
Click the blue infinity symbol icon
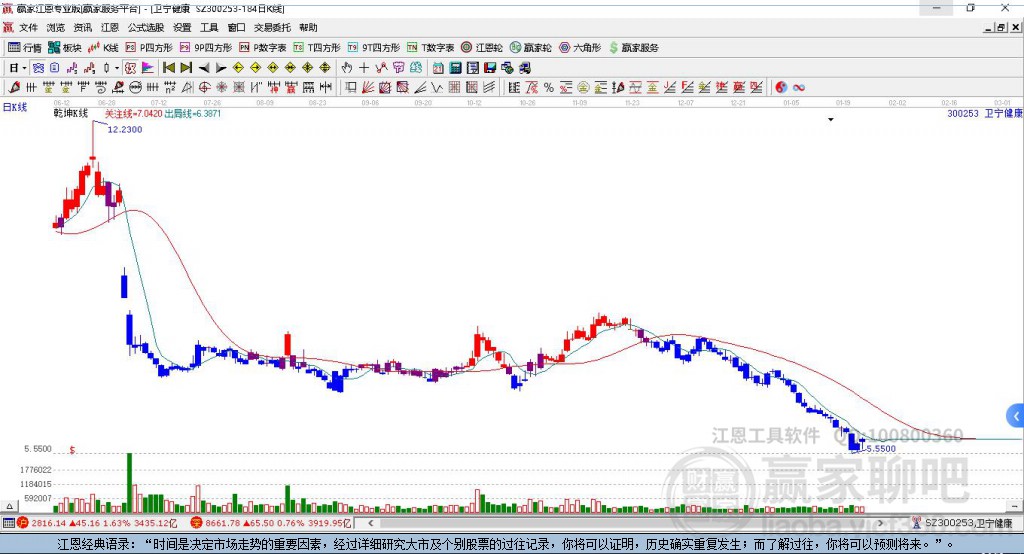point(799,88)
